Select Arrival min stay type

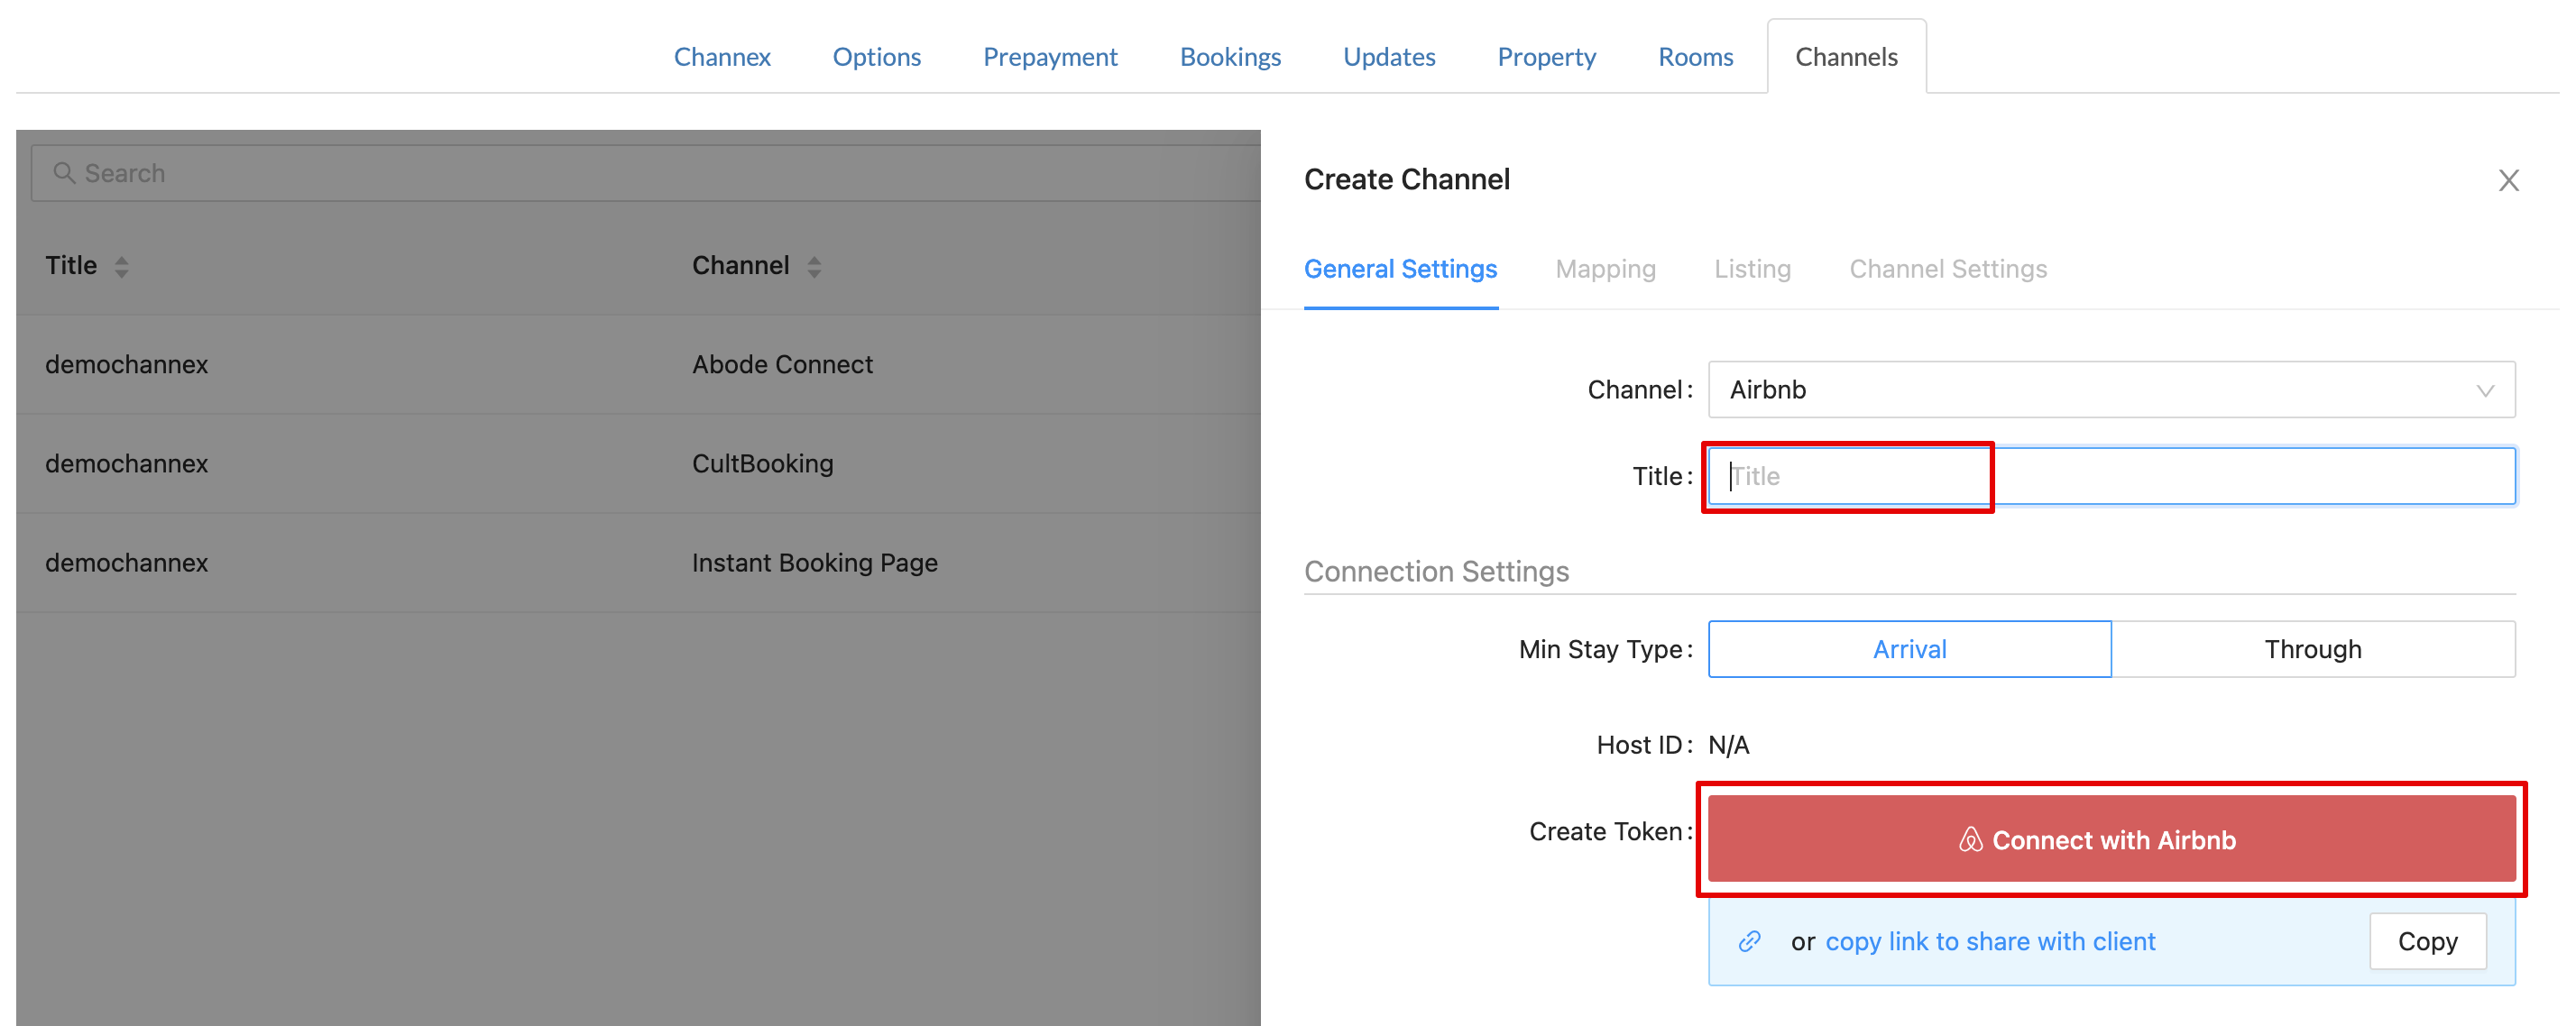pos(1908,649)
